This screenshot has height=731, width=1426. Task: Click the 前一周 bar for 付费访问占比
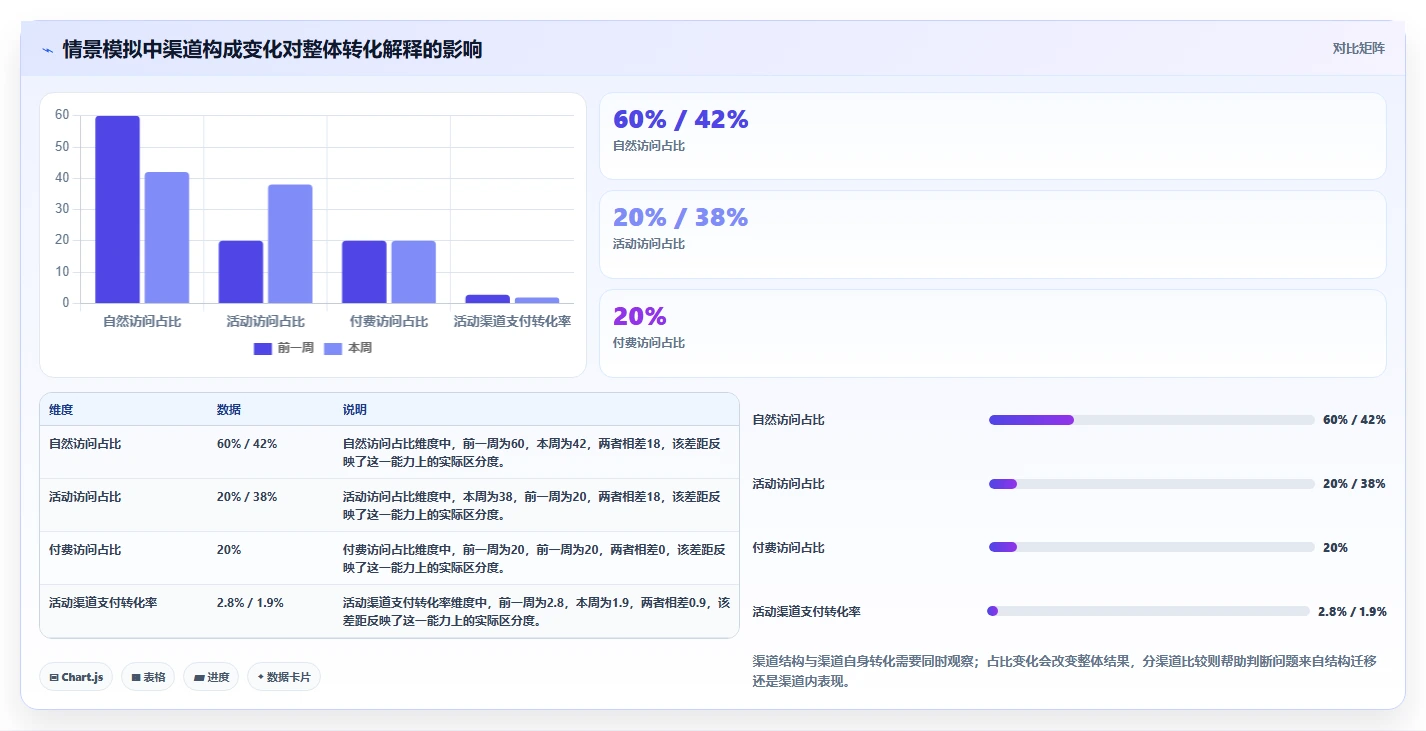[364, 272]
